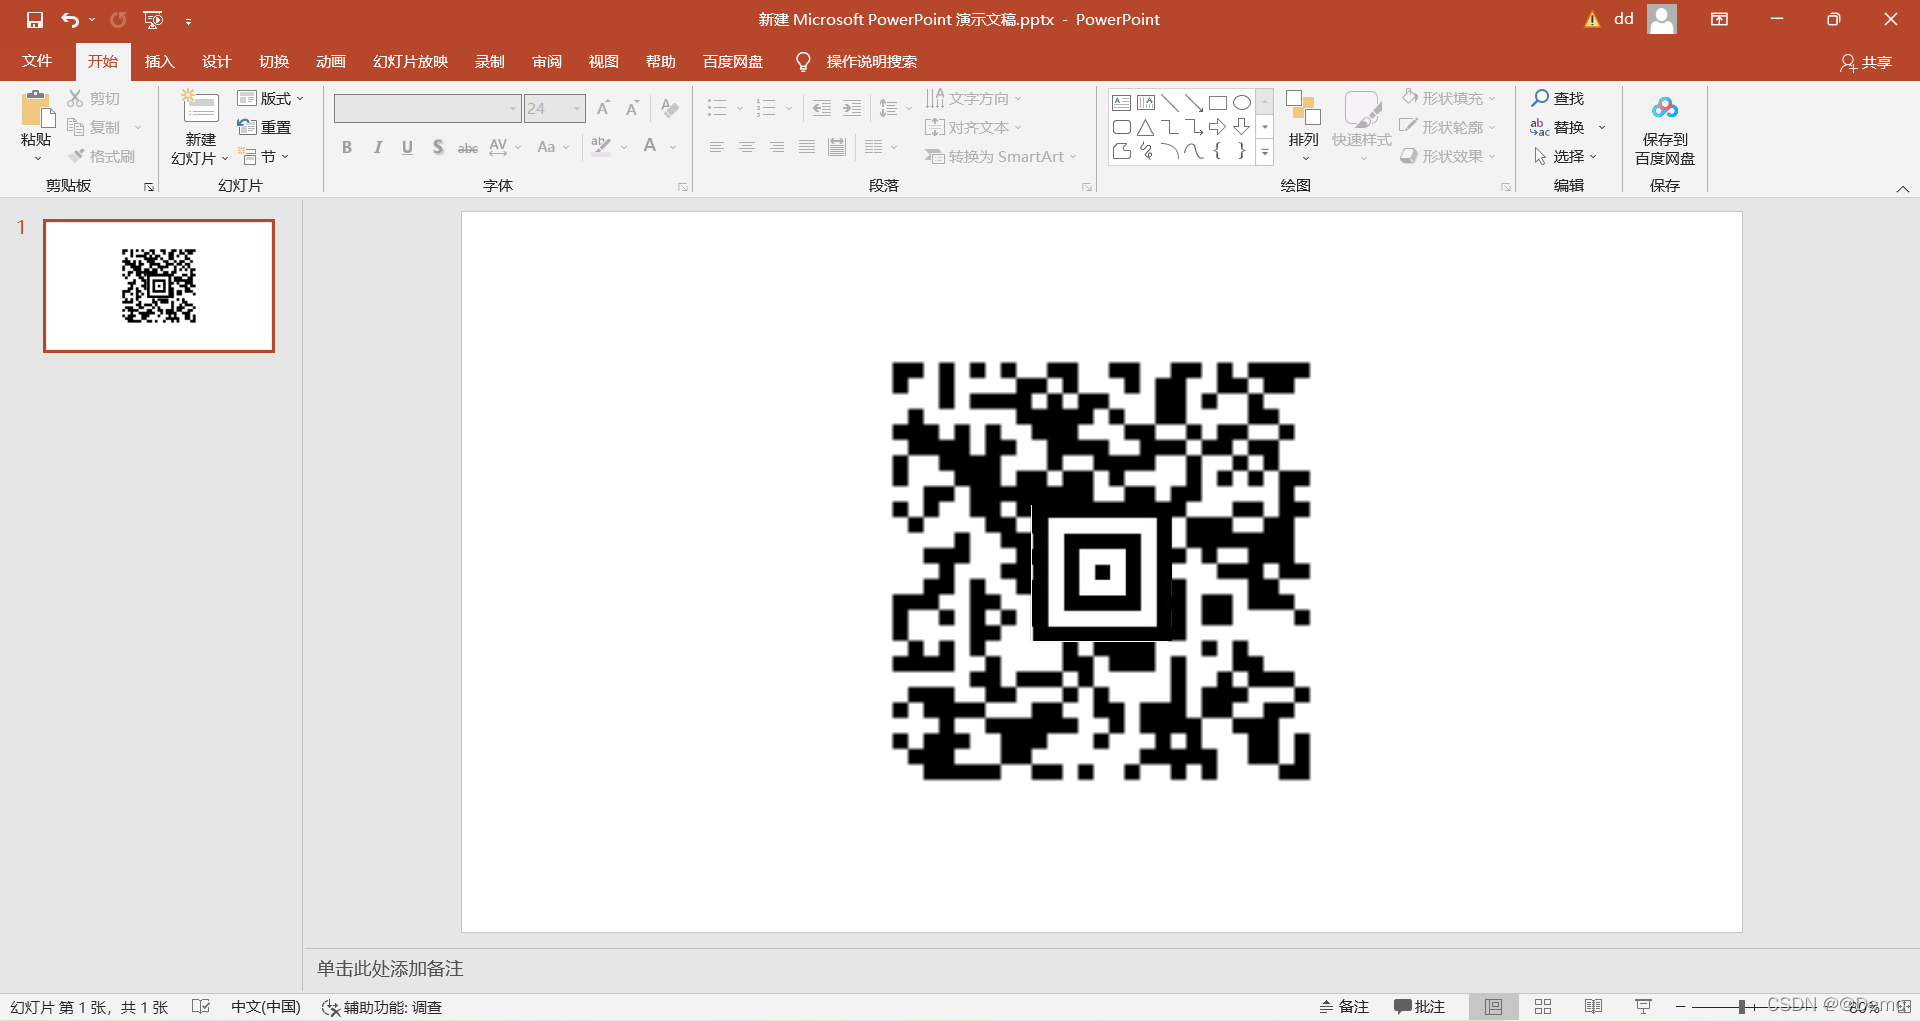Open the Select (选择) dropdown
The width and height of the screenshot is (1920, 1021).
coord(1565,156)
